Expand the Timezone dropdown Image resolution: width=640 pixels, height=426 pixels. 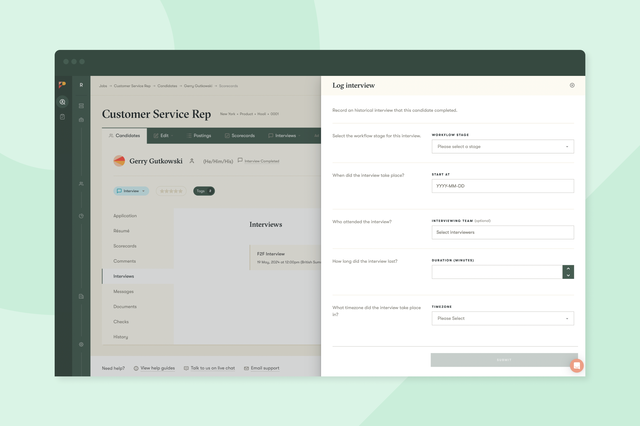click(503, 318)
